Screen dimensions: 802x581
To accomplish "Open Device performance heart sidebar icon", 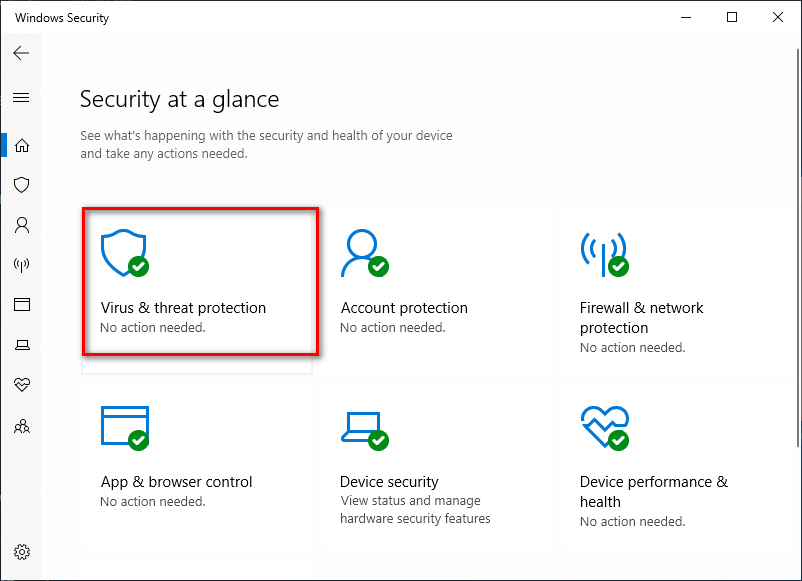I will coord(21,384).
